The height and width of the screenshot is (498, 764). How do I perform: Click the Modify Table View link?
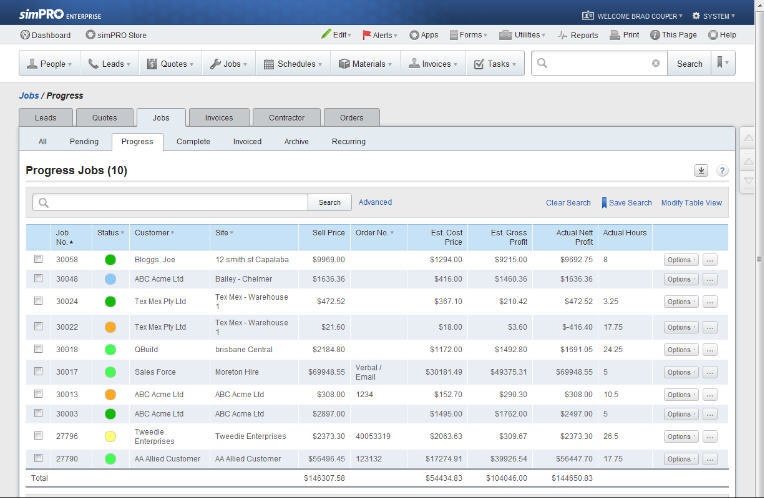(x=691, y=203)
